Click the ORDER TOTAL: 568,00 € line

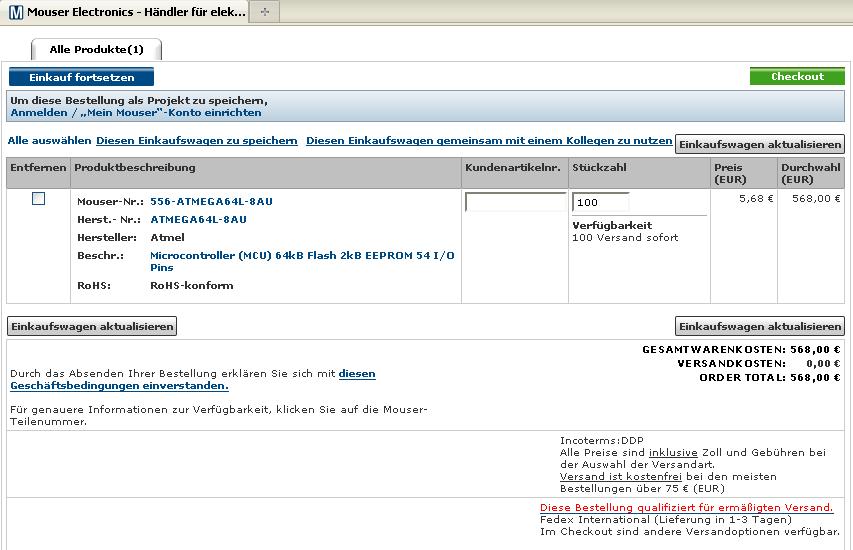pyautogui.click(x=770, y=378)
